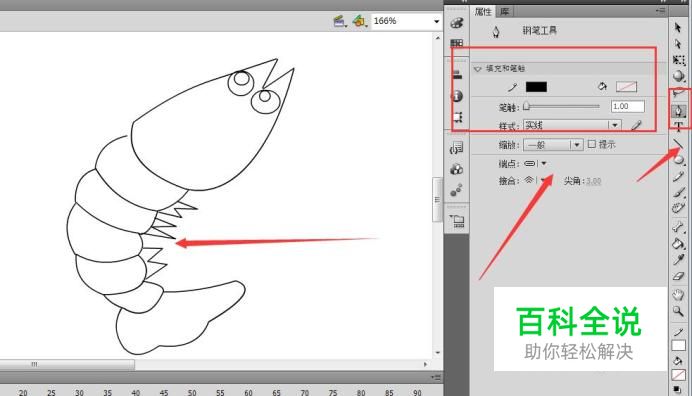
Task: Open the Transform panel icon
Action: tap(457, 117)
